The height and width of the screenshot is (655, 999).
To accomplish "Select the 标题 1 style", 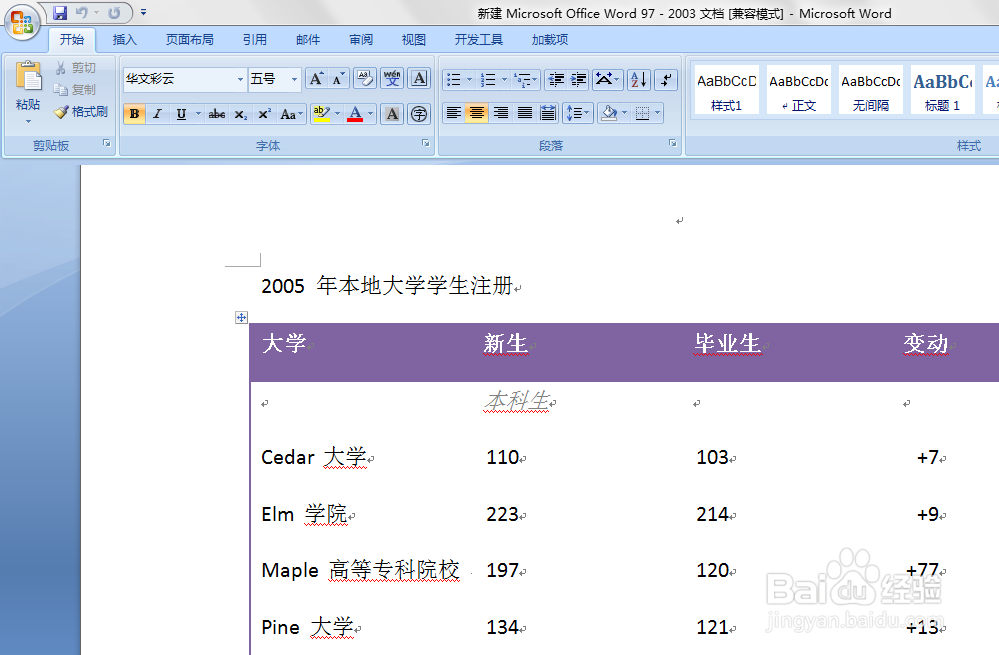I will click(941, 89).
